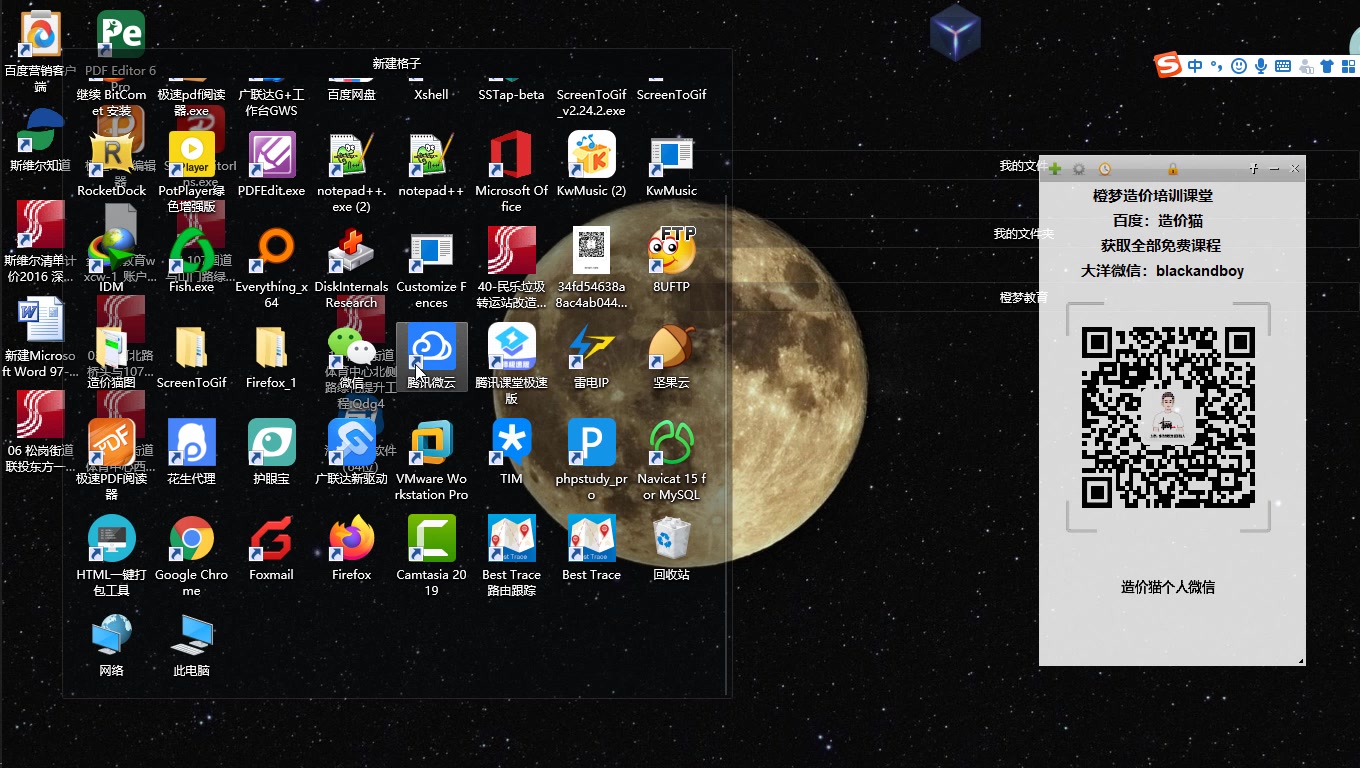
Task: Click the note's QR code image
Action: pyautogui.click(x=1168, y=417)
